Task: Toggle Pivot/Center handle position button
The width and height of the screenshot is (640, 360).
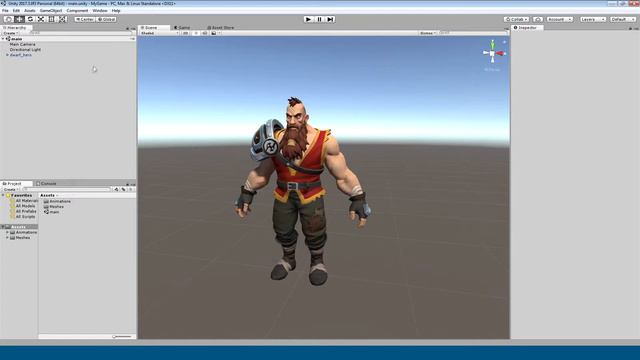Action: point(85,19)
